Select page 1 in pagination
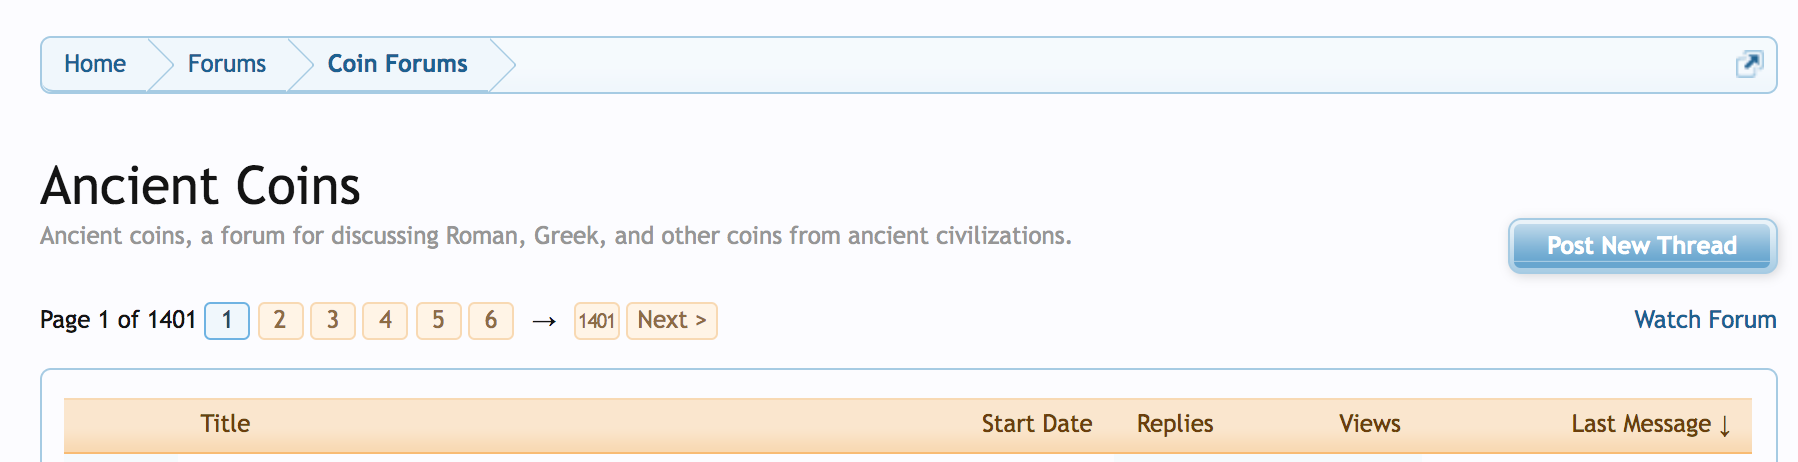This screenshot has height=462, width=1798. point(227,321)
